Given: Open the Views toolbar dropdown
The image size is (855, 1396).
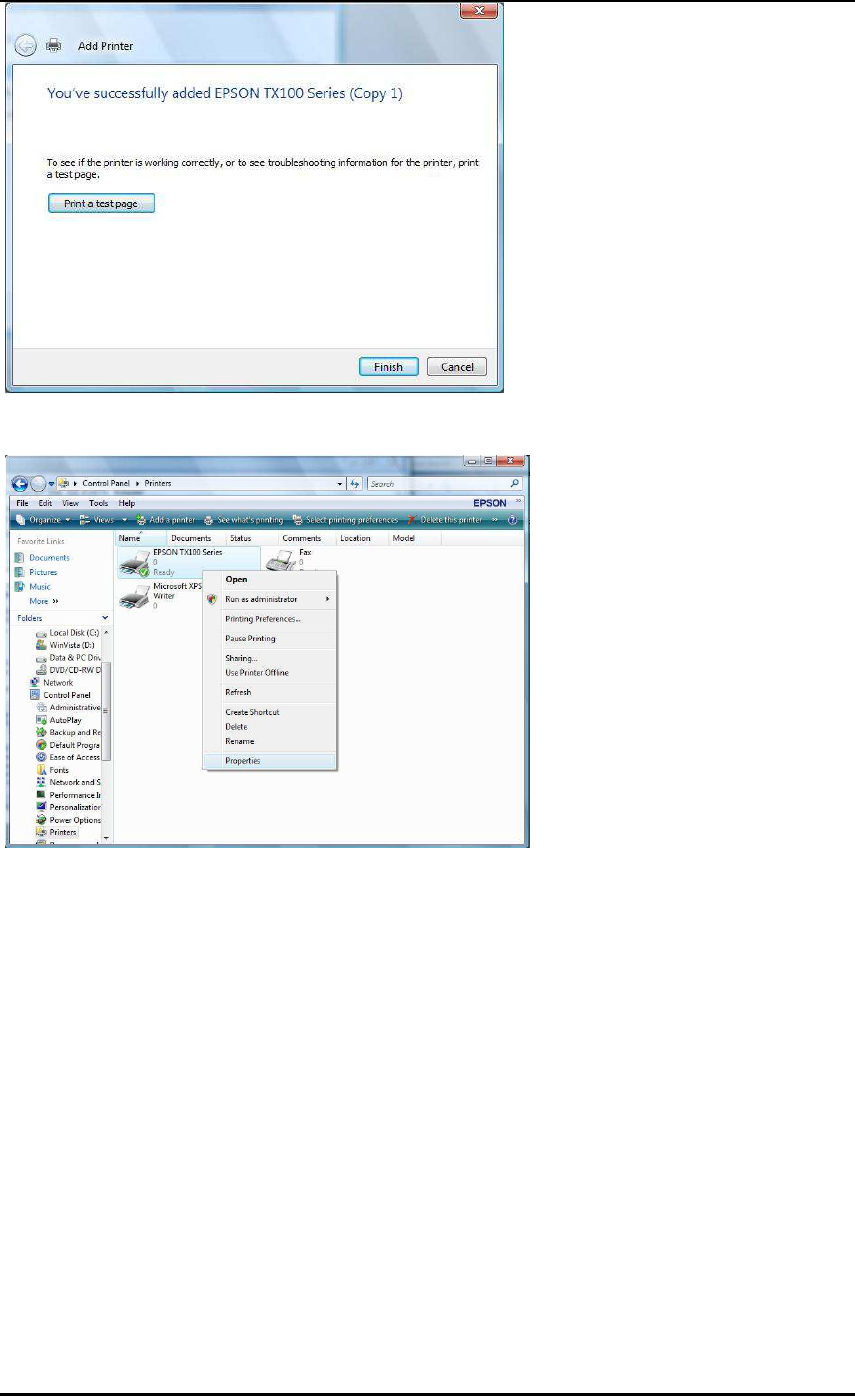Looking at the screenshot, I should [x=103, y=520].
